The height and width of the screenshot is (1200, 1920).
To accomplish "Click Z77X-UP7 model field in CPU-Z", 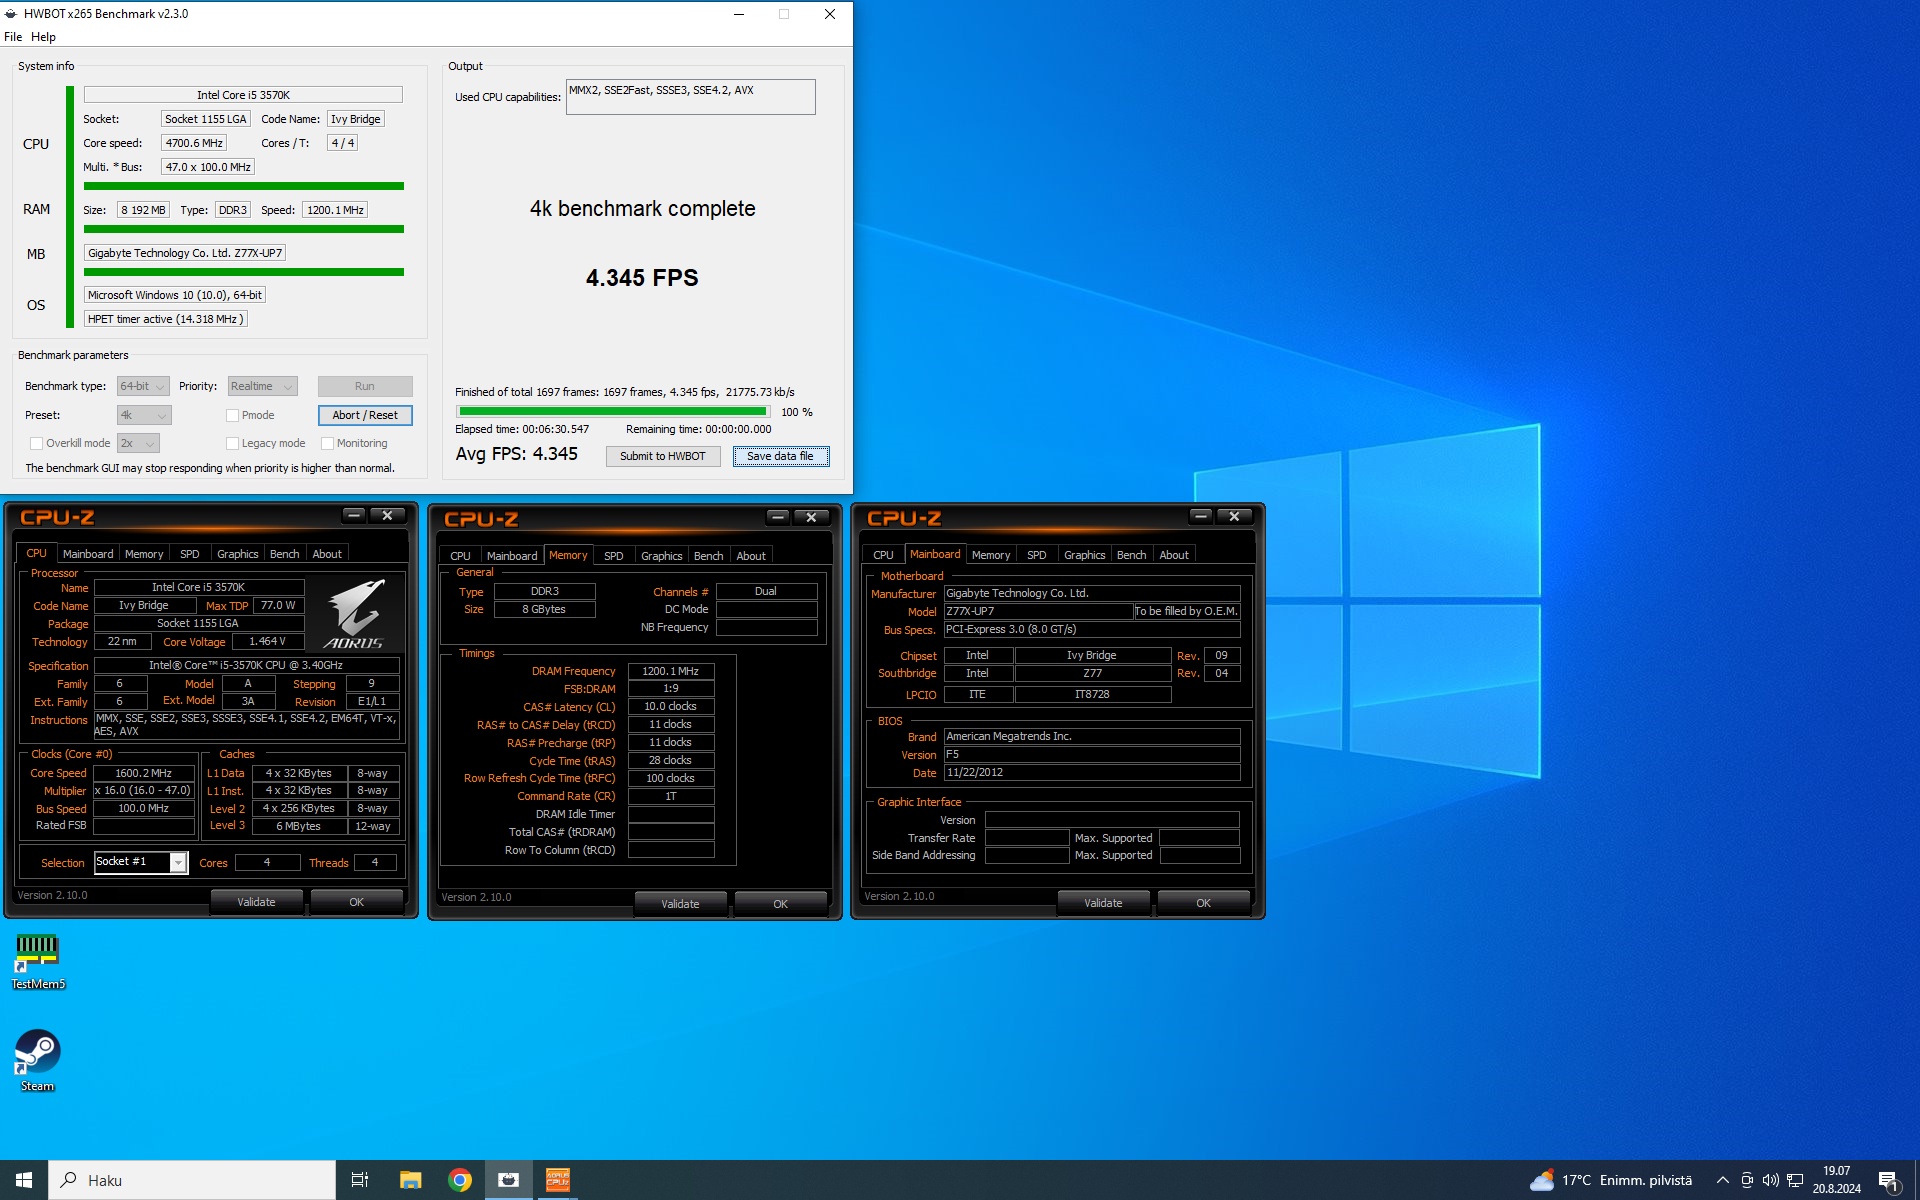I will coord(1038,611).
